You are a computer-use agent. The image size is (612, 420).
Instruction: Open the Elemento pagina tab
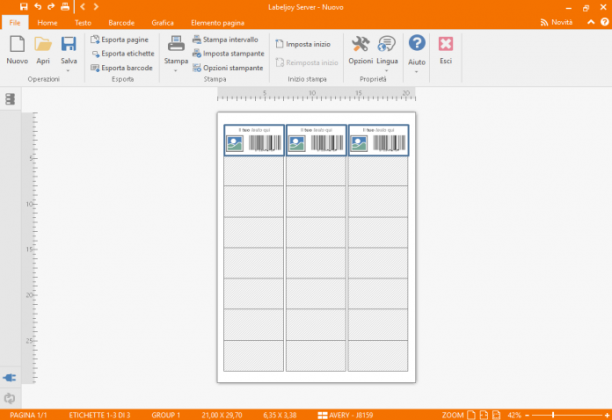click(x=217, y=23)
